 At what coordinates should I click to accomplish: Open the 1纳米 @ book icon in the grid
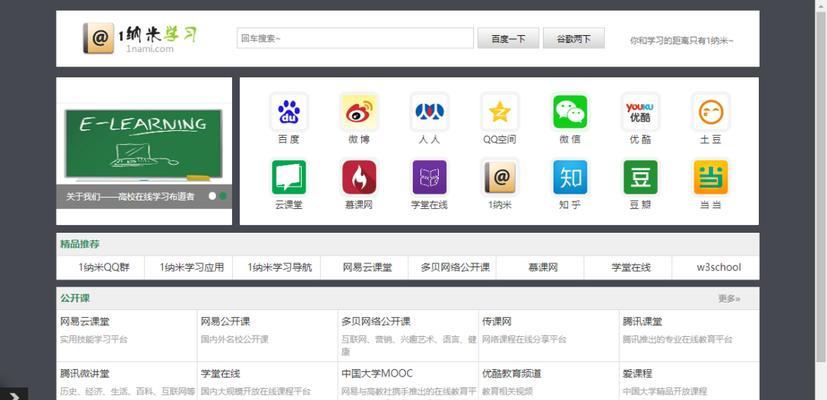(499, 177)
